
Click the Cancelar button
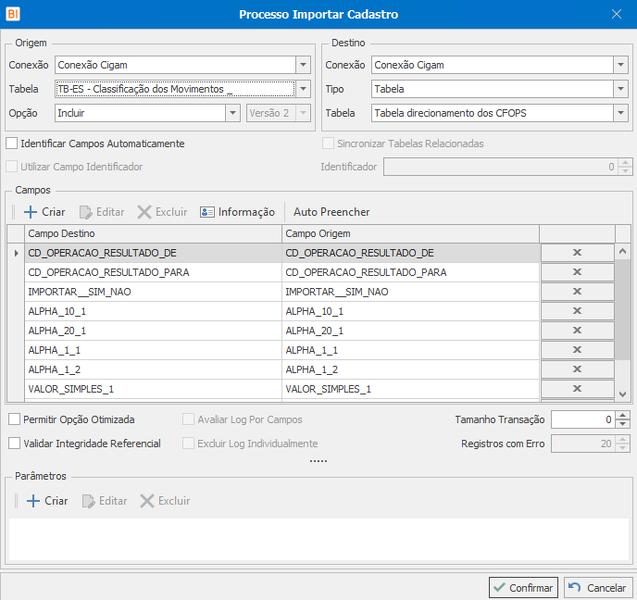597,587
